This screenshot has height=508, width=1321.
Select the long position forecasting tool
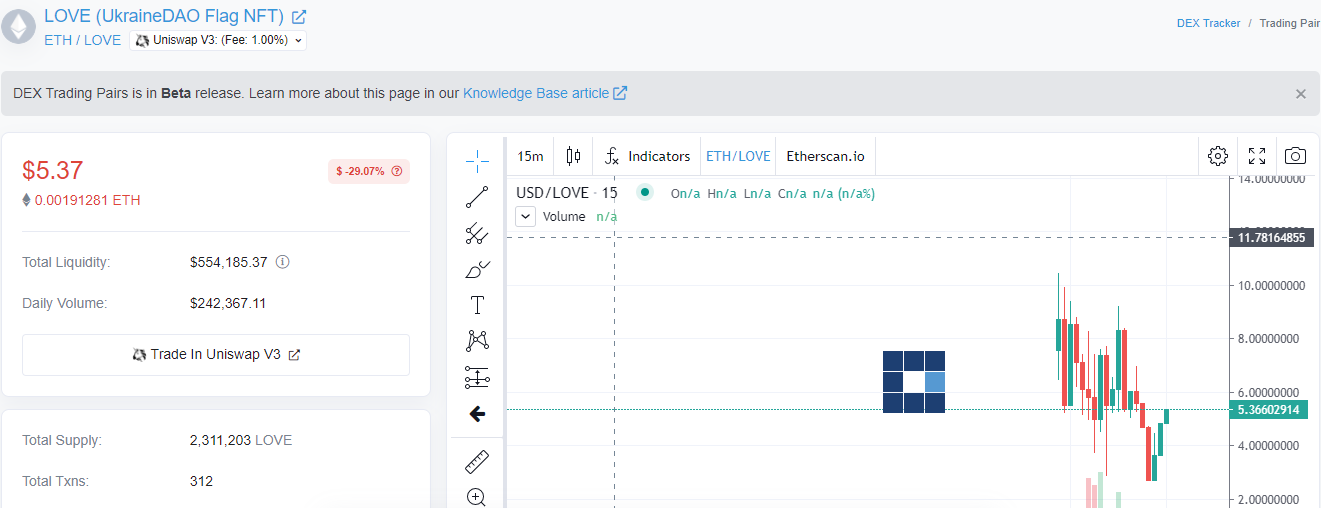(477, 378)
